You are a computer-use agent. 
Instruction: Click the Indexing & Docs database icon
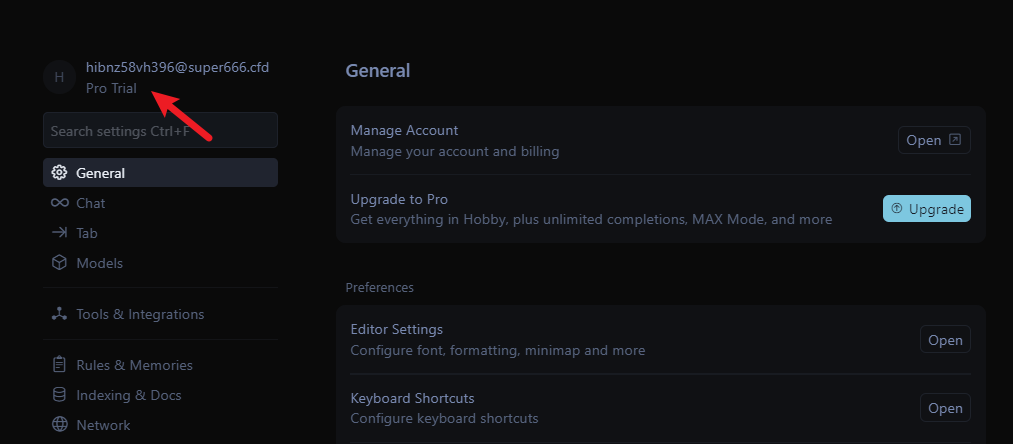(59, 395)
